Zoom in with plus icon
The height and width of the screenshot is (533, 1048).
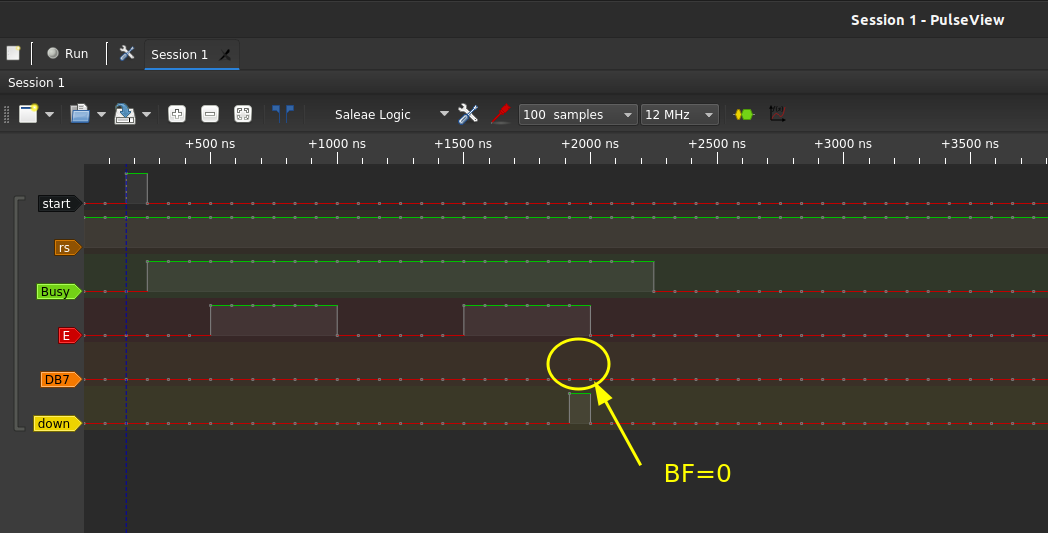[176, 114]
